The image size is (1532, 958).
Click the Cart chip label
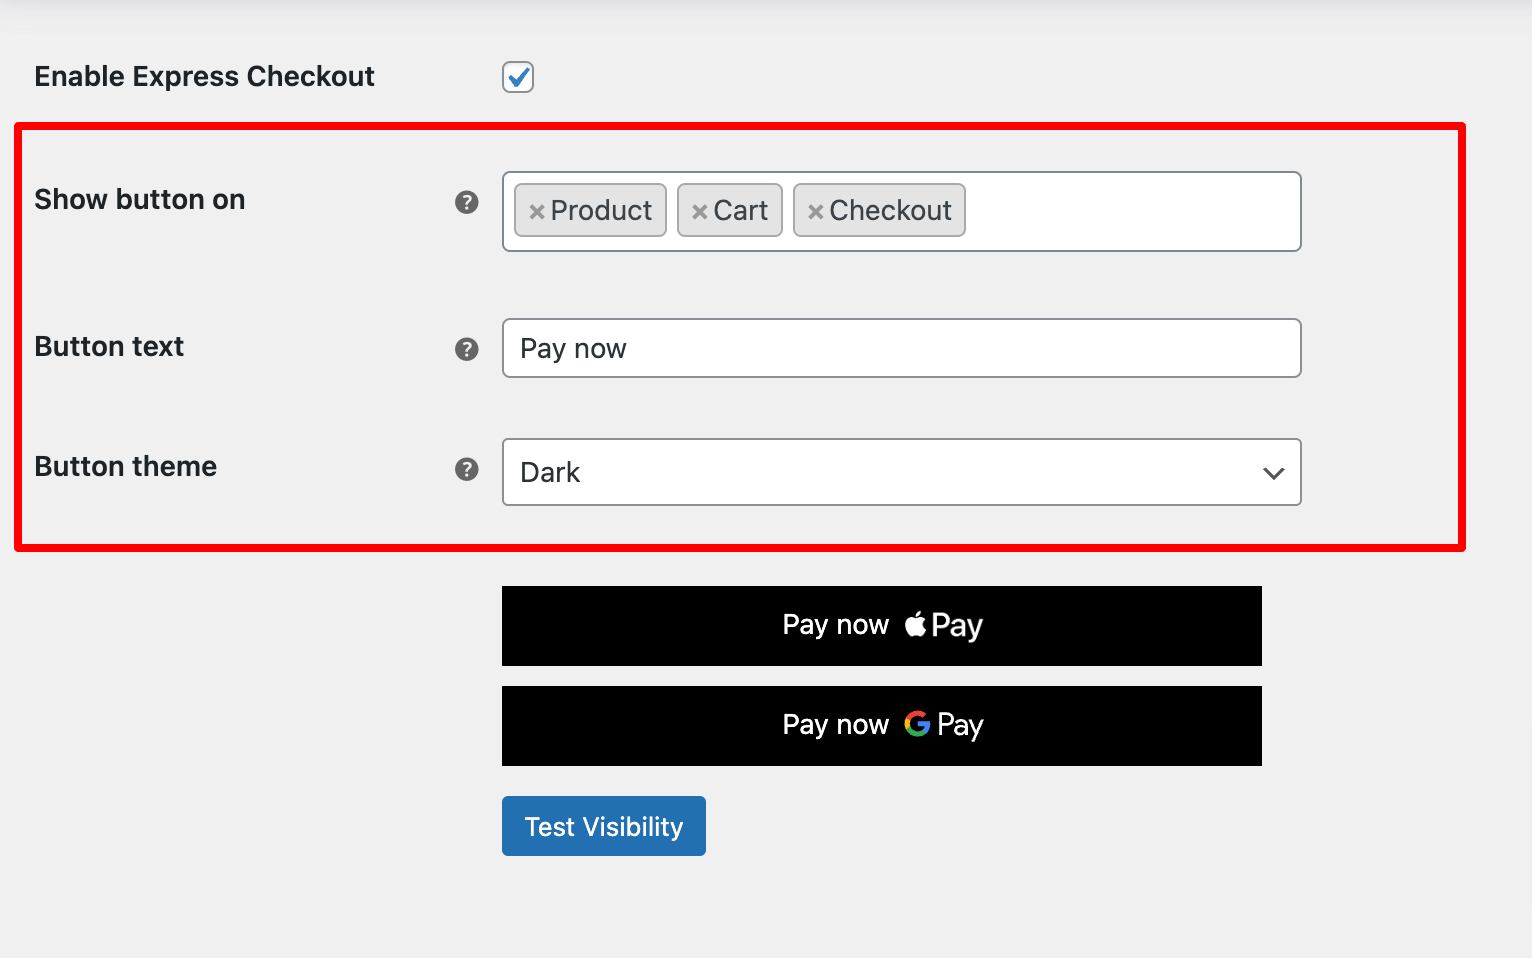point(740,210)
